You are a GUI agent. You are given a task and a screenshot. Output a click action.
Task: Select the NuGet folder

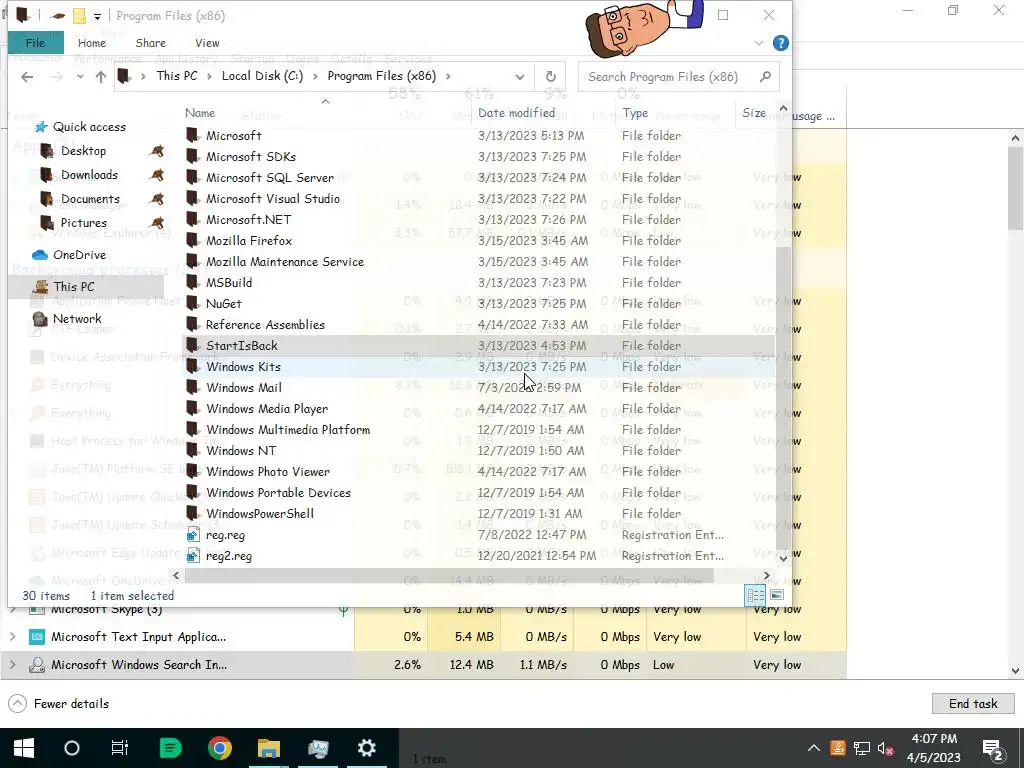[223, 304]
